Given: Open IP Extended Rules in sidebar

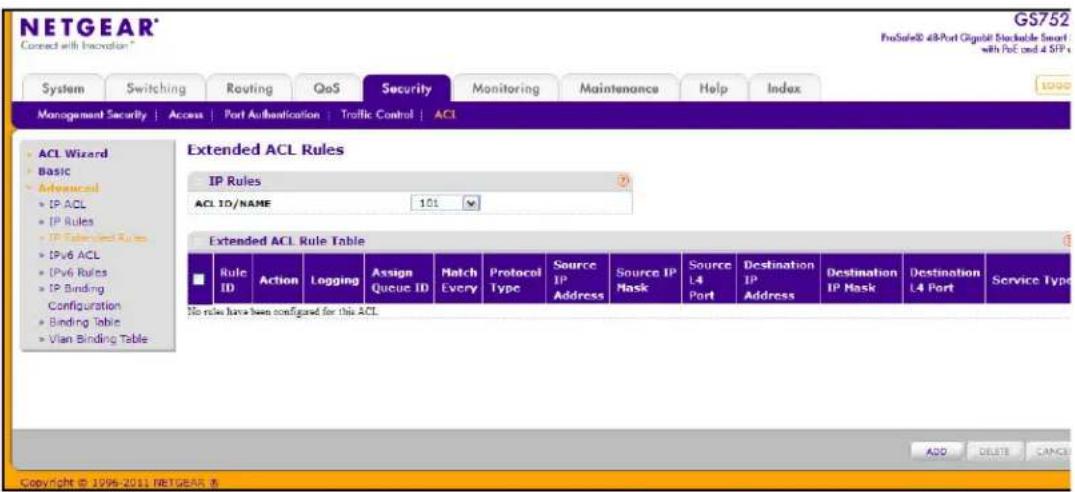Looking at the screenshot, I should [97, 238].
